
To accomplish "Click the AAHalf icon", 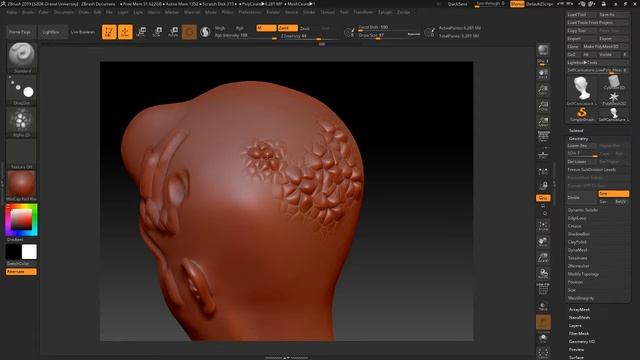I will (543, 122).
